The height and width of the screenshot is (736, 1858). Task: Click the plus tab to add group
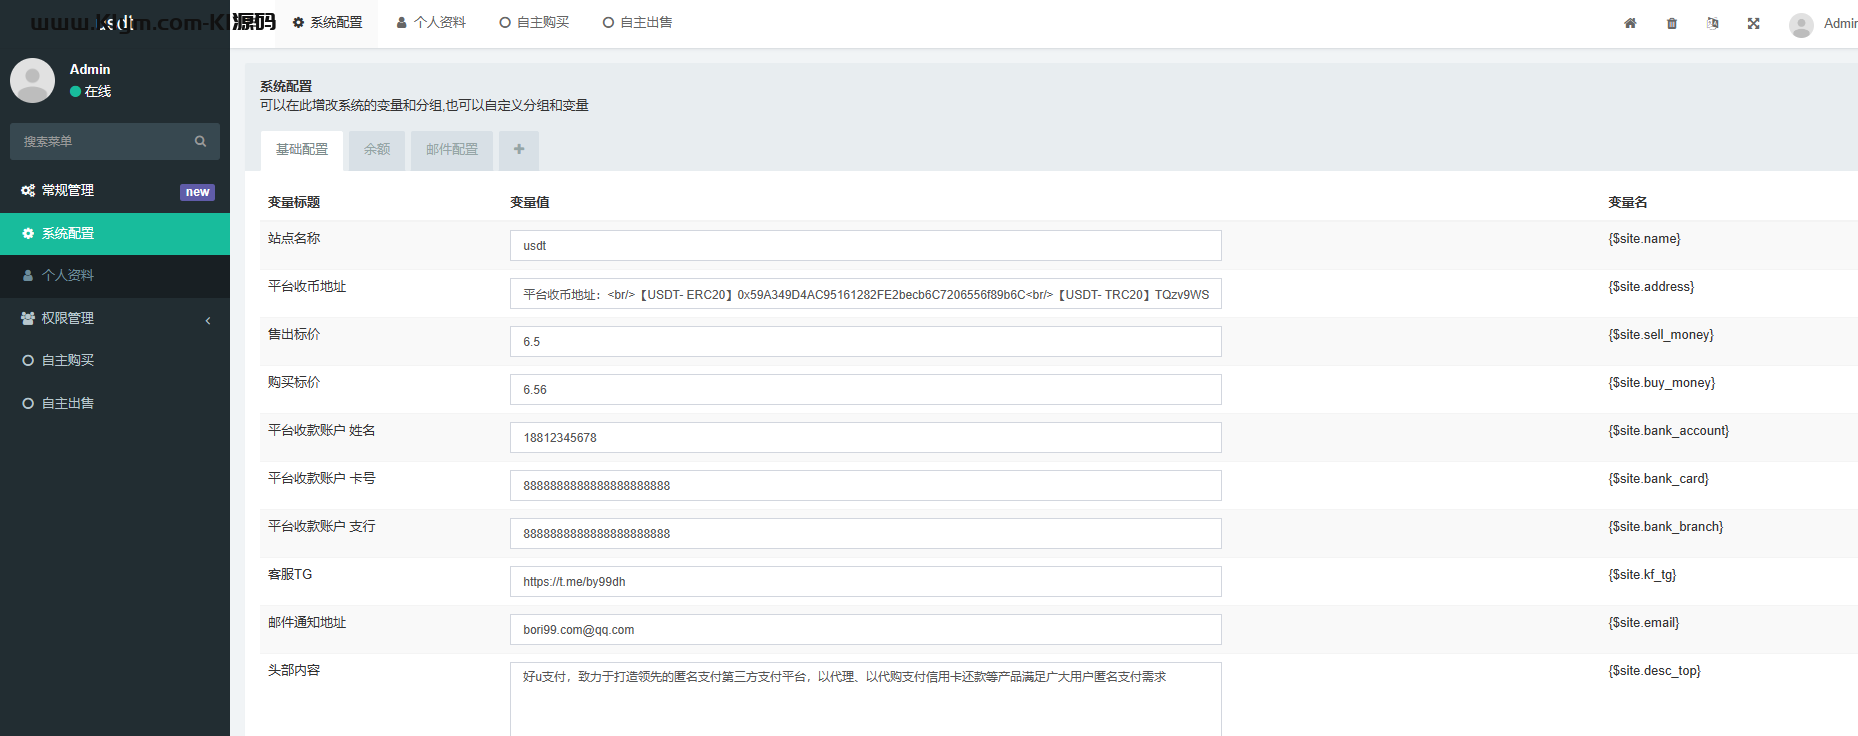(x=519, y=150)
